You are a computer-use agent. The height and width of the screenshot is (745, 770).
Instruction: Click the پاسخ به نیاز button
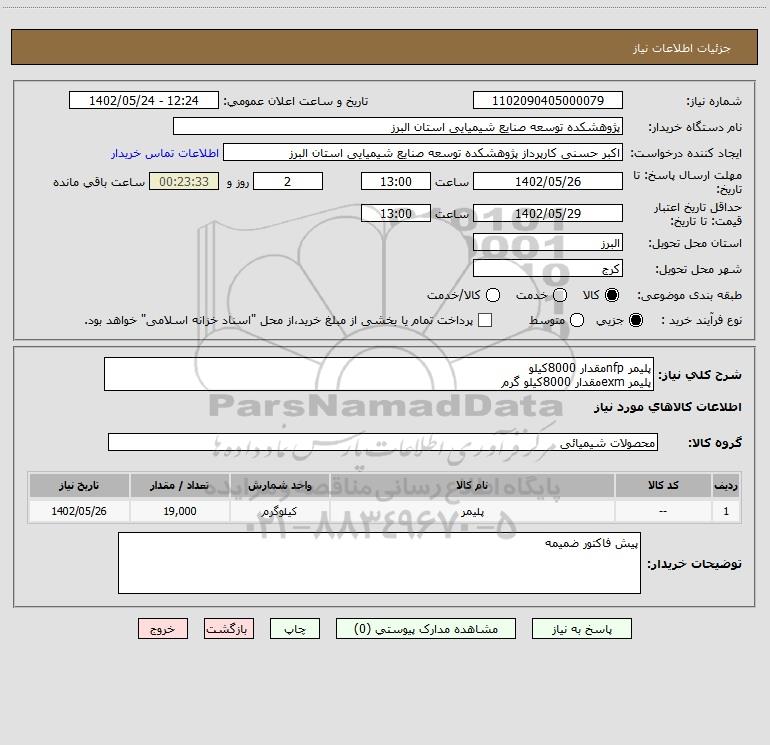581,629
